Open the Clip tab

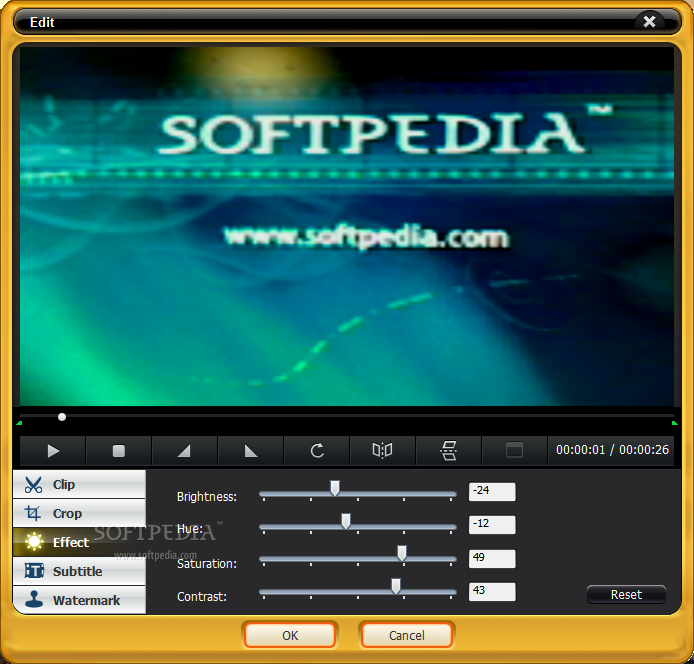[79, 484]
